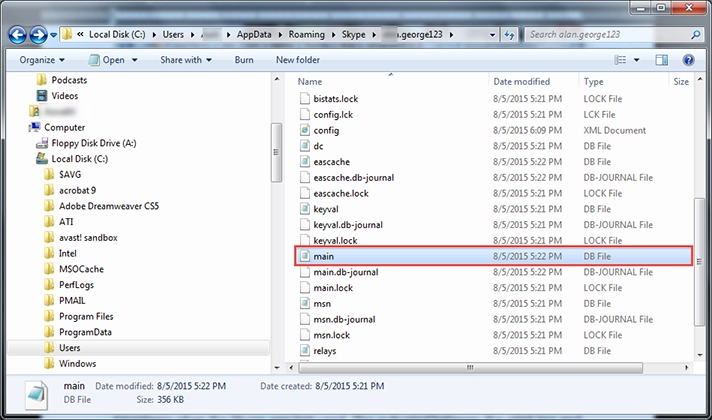Viewport: 712px width, 420px height.
Task: Sort by the Size column header
Action: click(681, 82)
